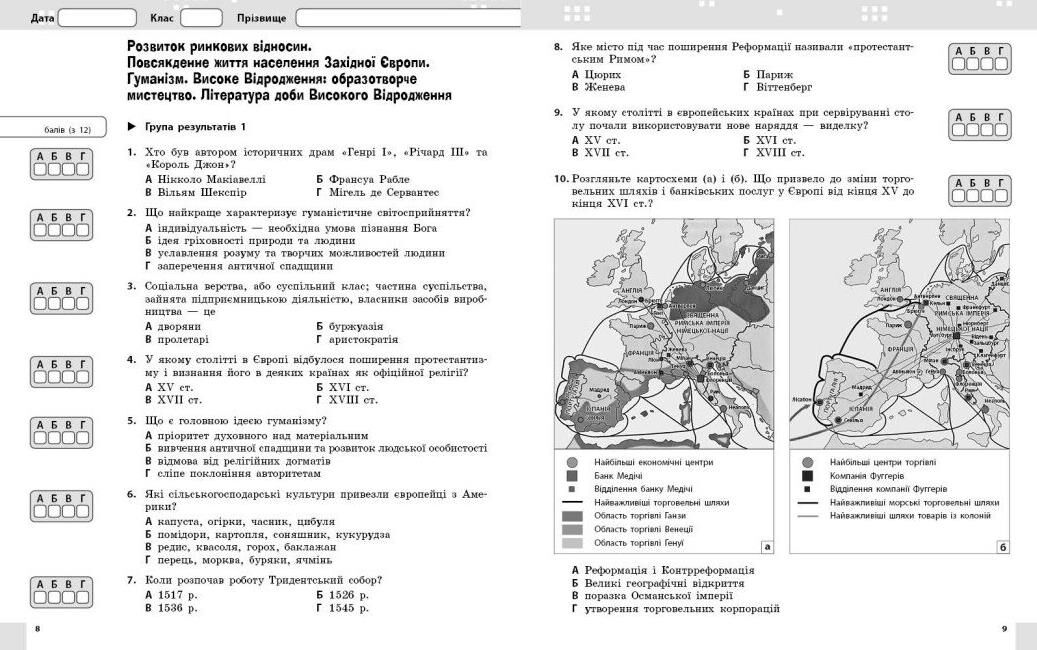Screen dimensions: 1037x650
Task: Mark answer box А for question 2
Action: pyautogui.click(x=40, y=230)
